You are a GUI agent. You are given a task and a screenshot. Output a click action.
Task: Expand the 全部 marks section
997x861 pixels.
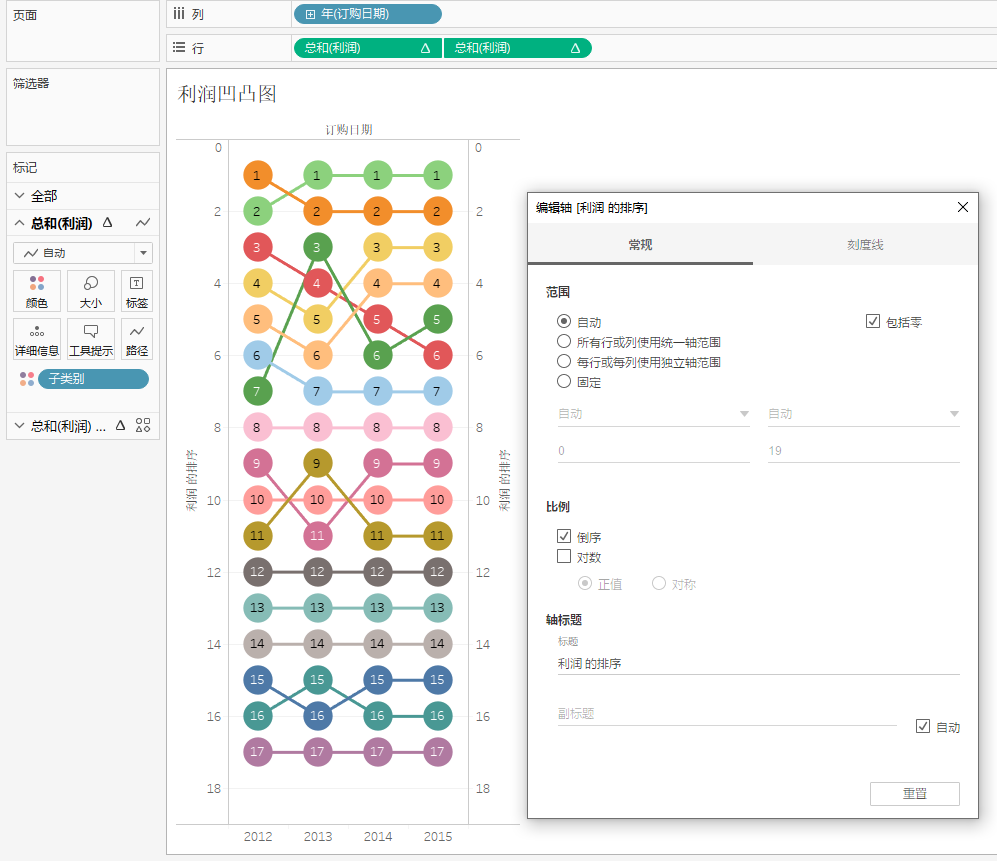[x=20, y=196]
